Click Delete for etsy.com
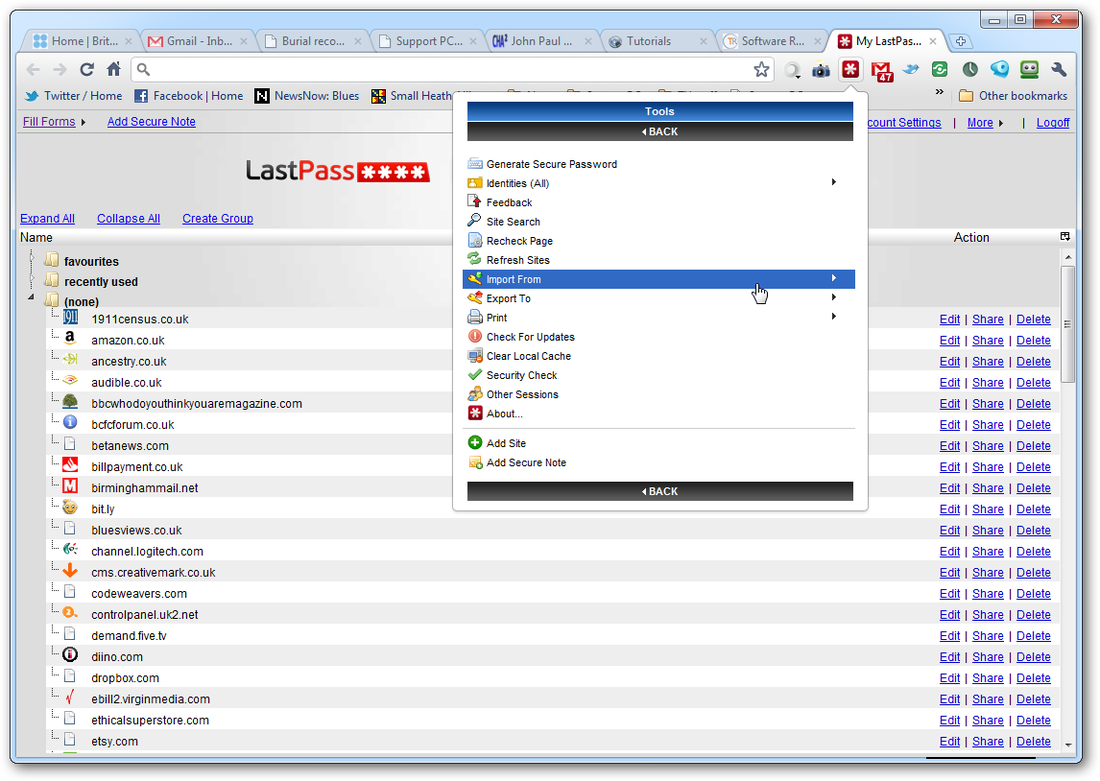Screen dimensions: 1100x781 (1033, 741)
